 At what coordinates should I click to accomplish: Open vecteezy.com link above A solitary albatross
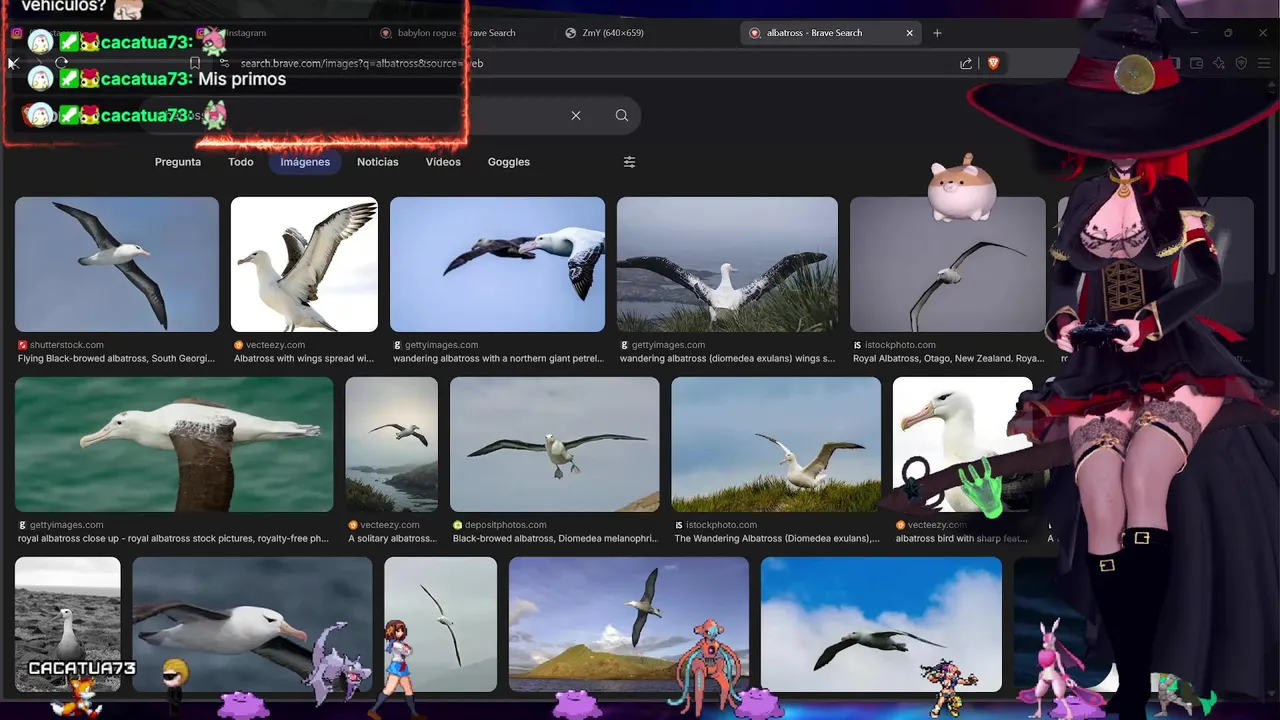389,525
